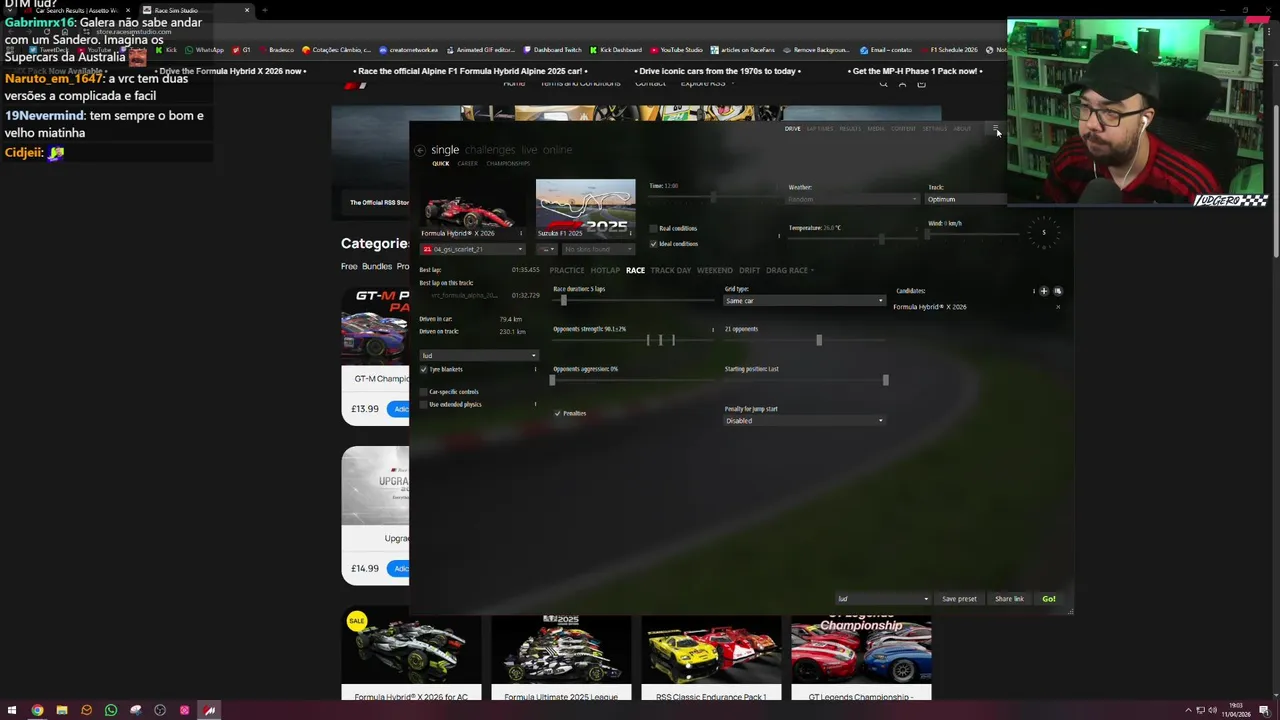Open Chrome from the taskbar

click(x=37, y=710)
